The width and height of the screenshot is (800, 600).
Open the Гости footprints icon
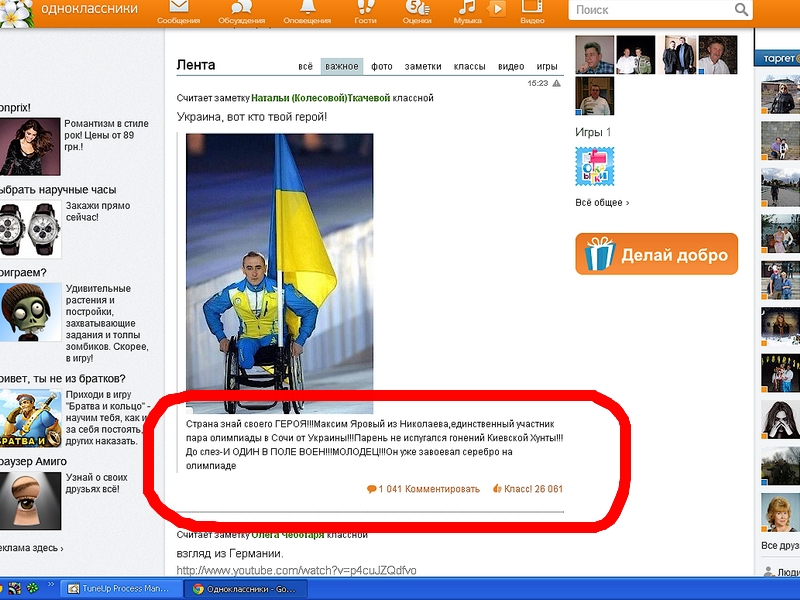coord(365,8)
